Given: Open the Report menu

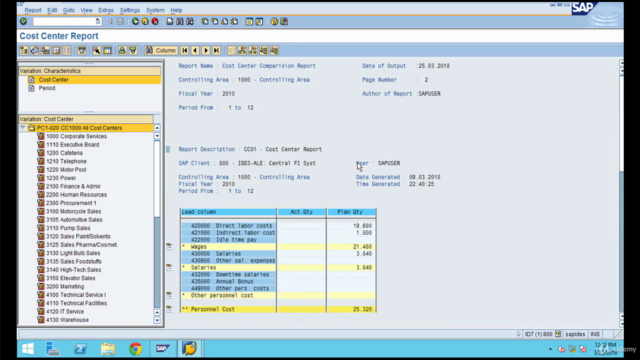Looking at the screenshot, I should click(33, 10).
